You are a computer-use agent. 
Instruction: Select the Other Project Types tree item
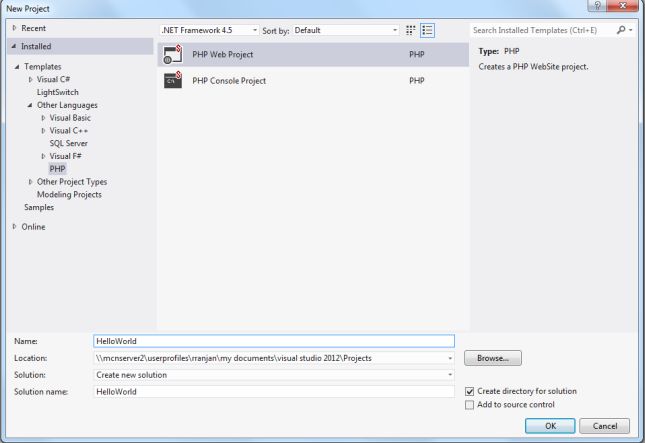tap(72, 182)
